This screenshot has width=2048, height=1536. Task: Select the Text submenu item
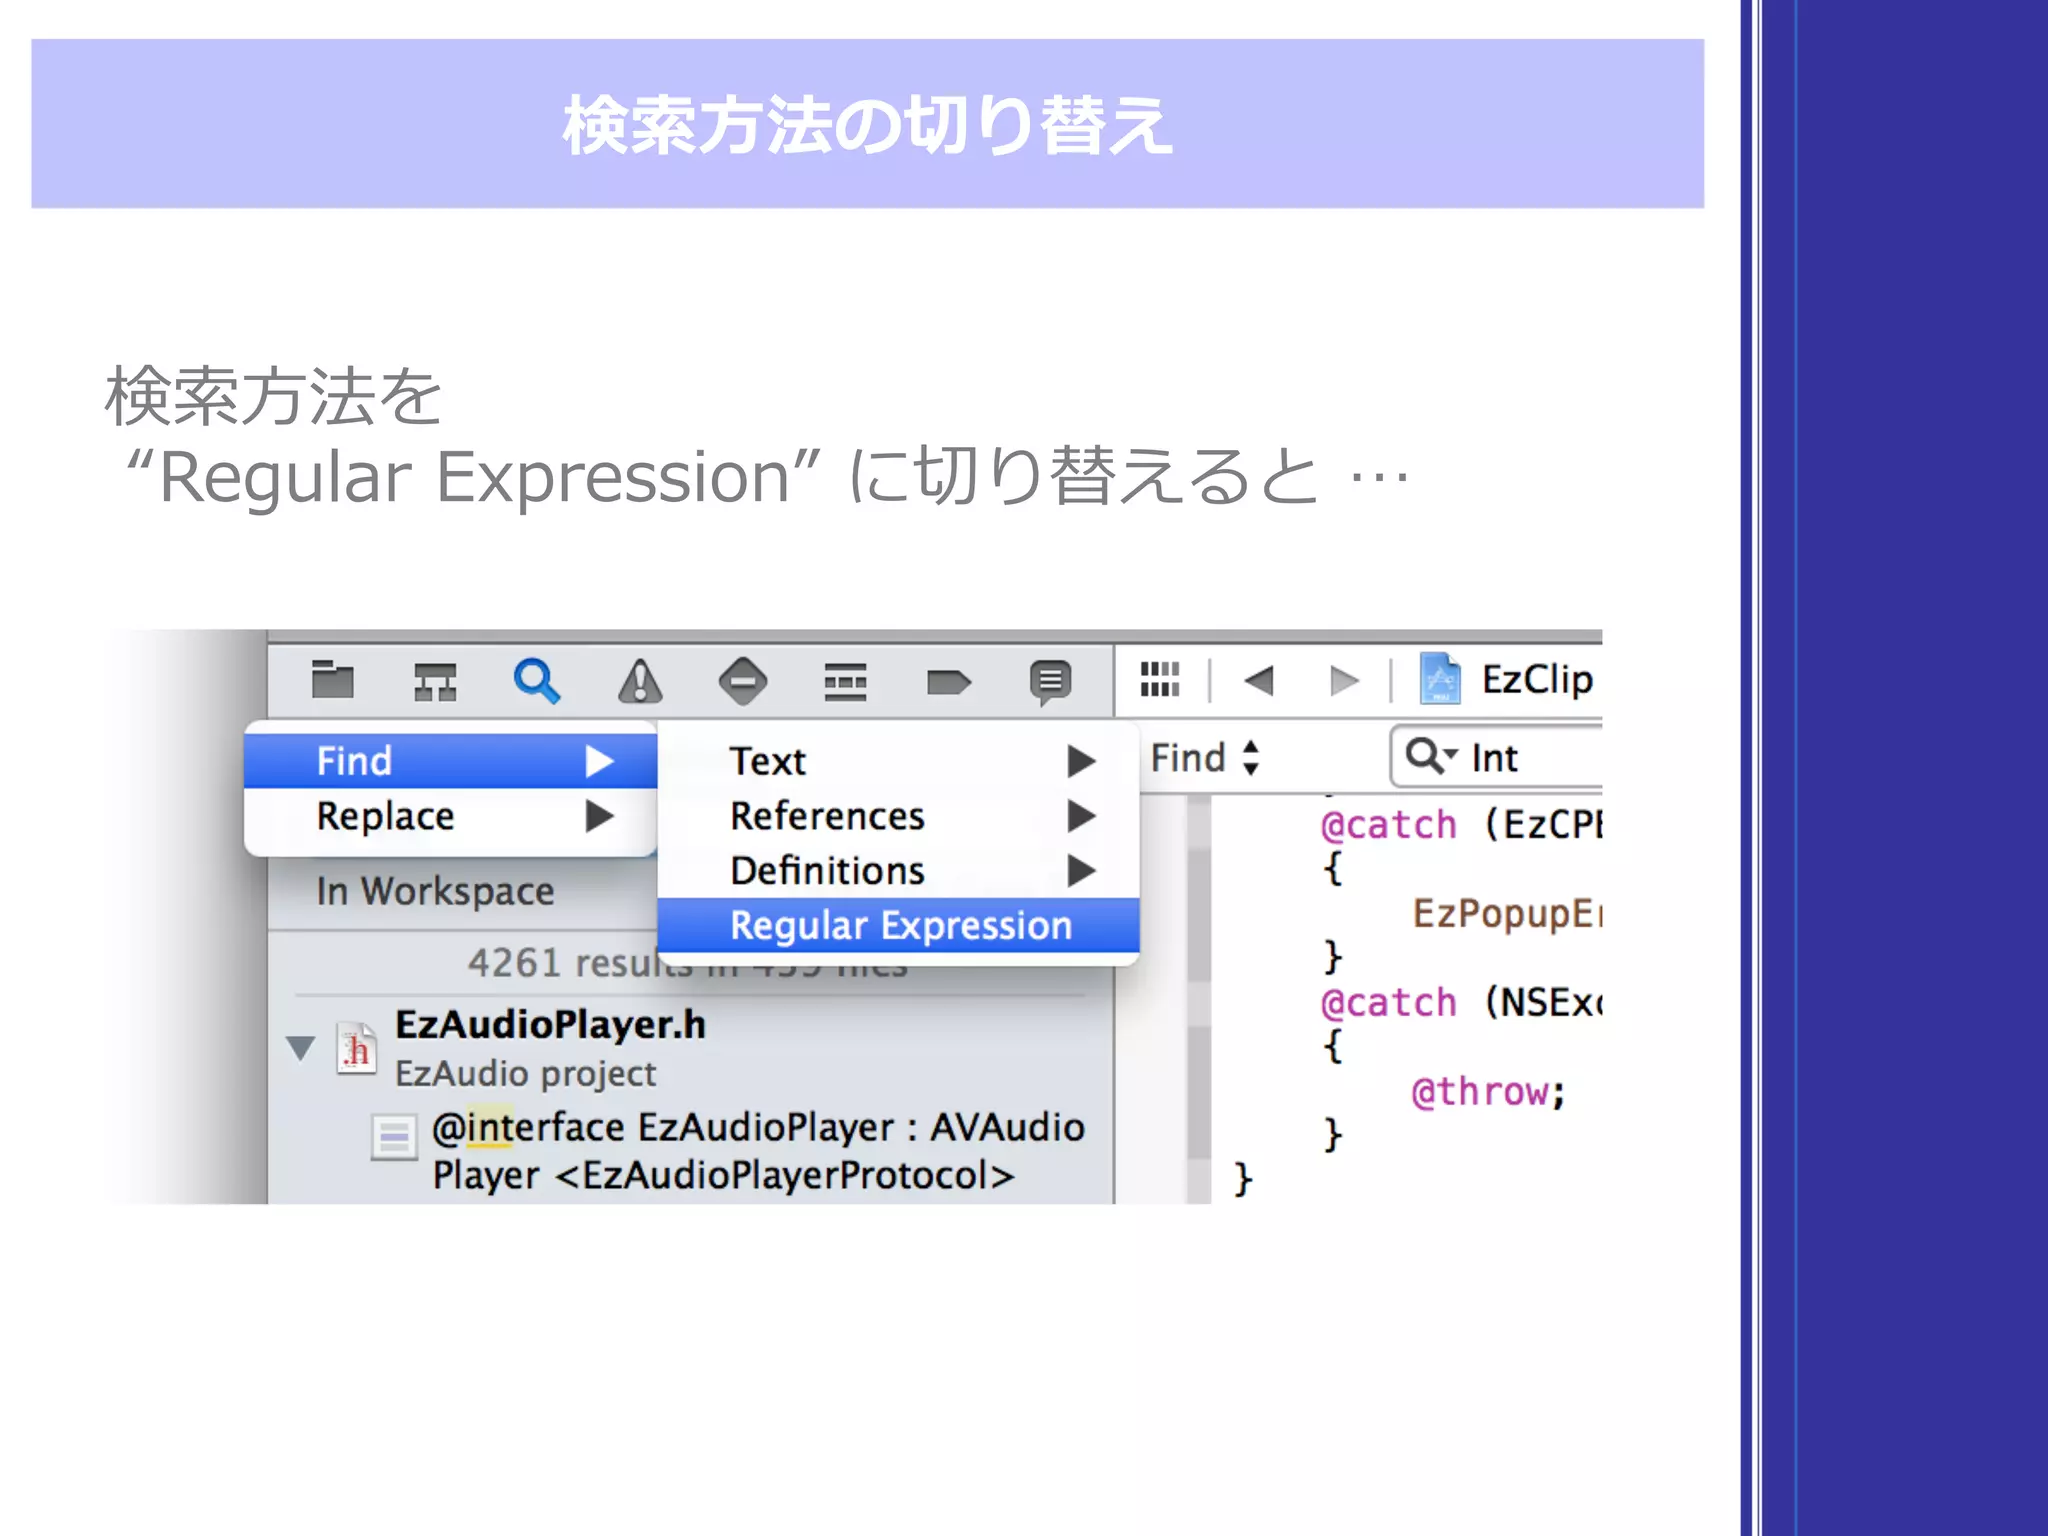coord(898,761)
